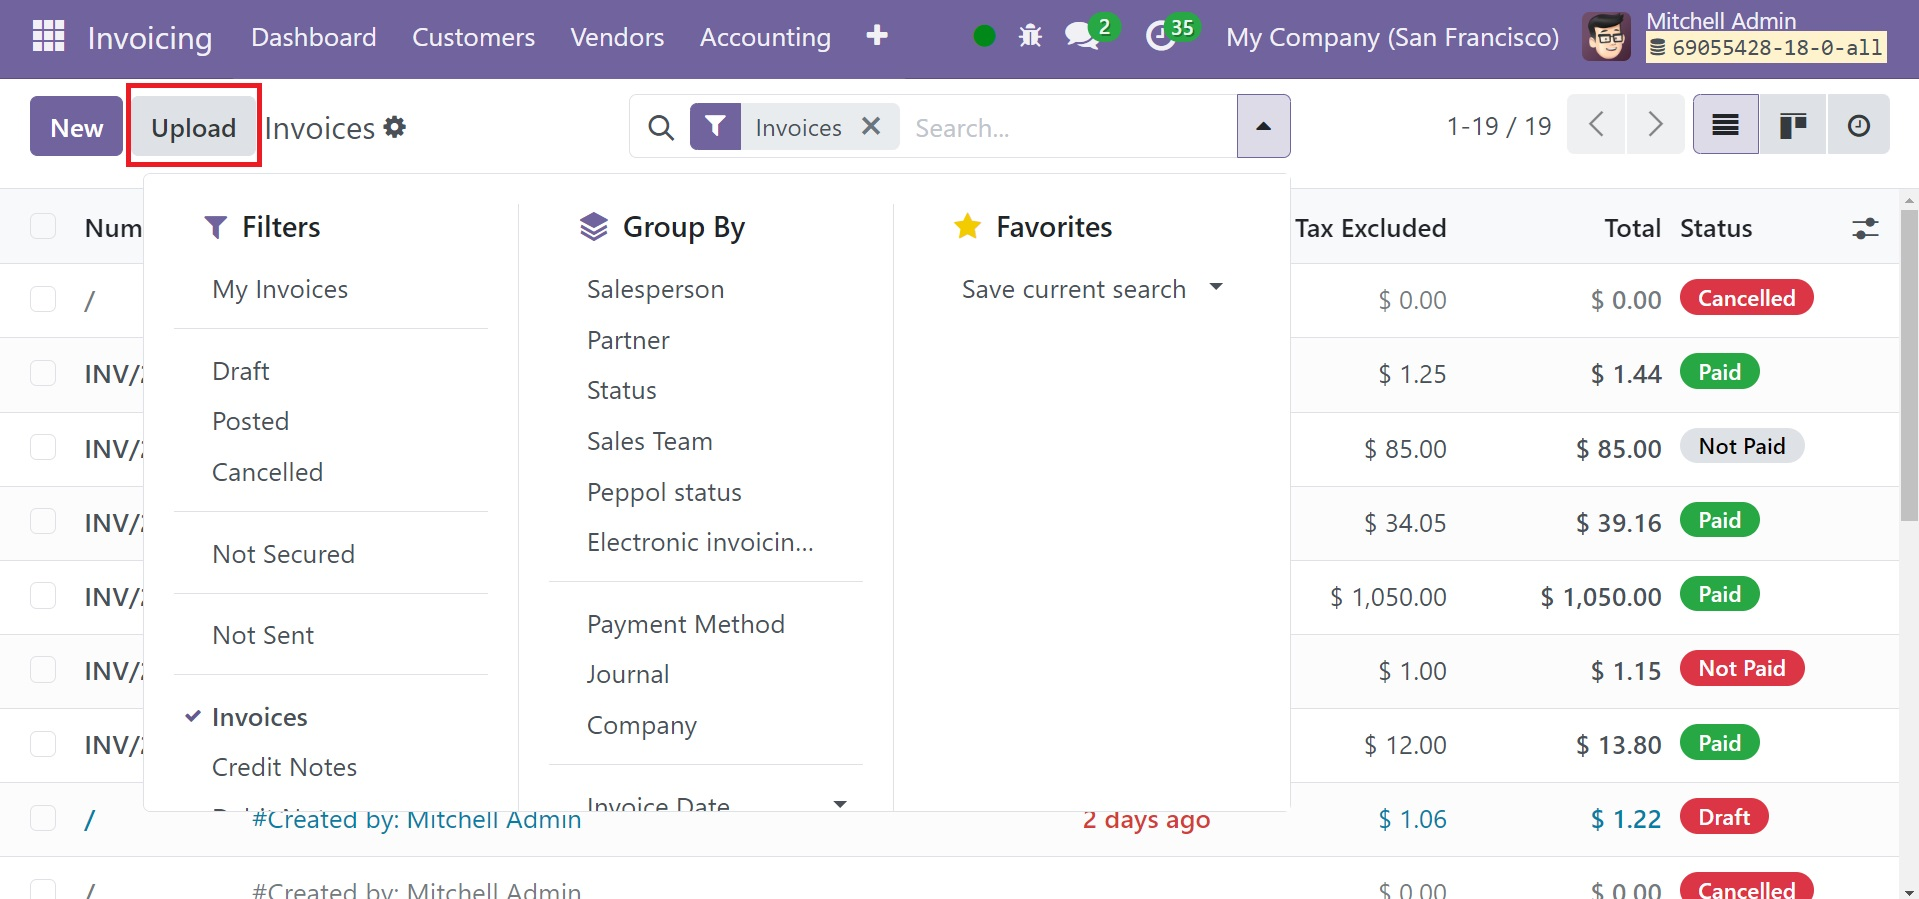This screenshot has height=899, width=1919.
Task: Group by Salesperson
Action: coord(655,289)
